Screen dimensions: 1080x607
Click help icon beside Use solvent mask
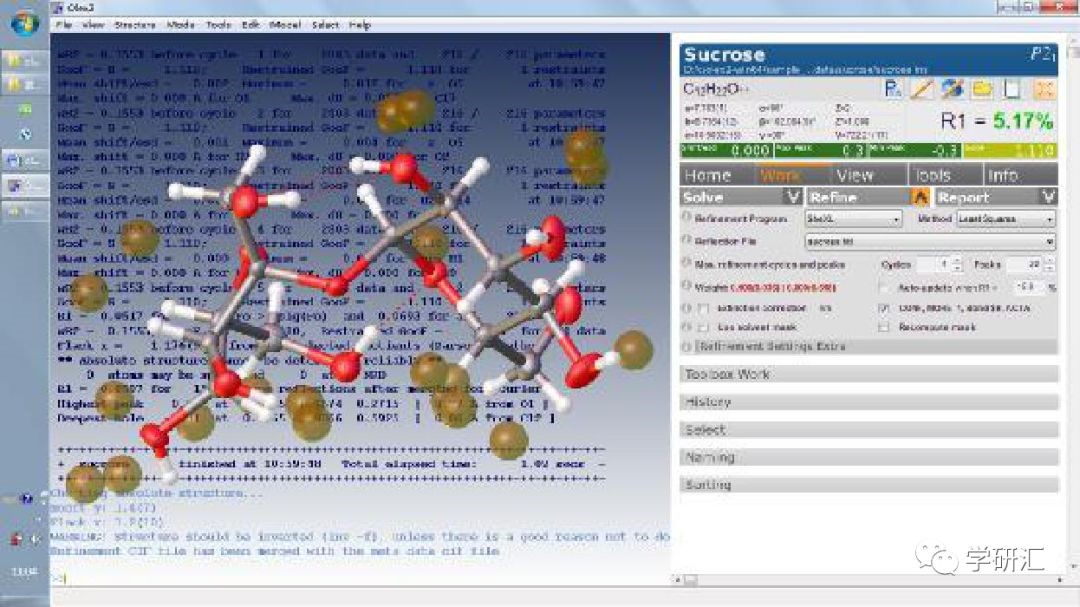[x=687, y=327]
